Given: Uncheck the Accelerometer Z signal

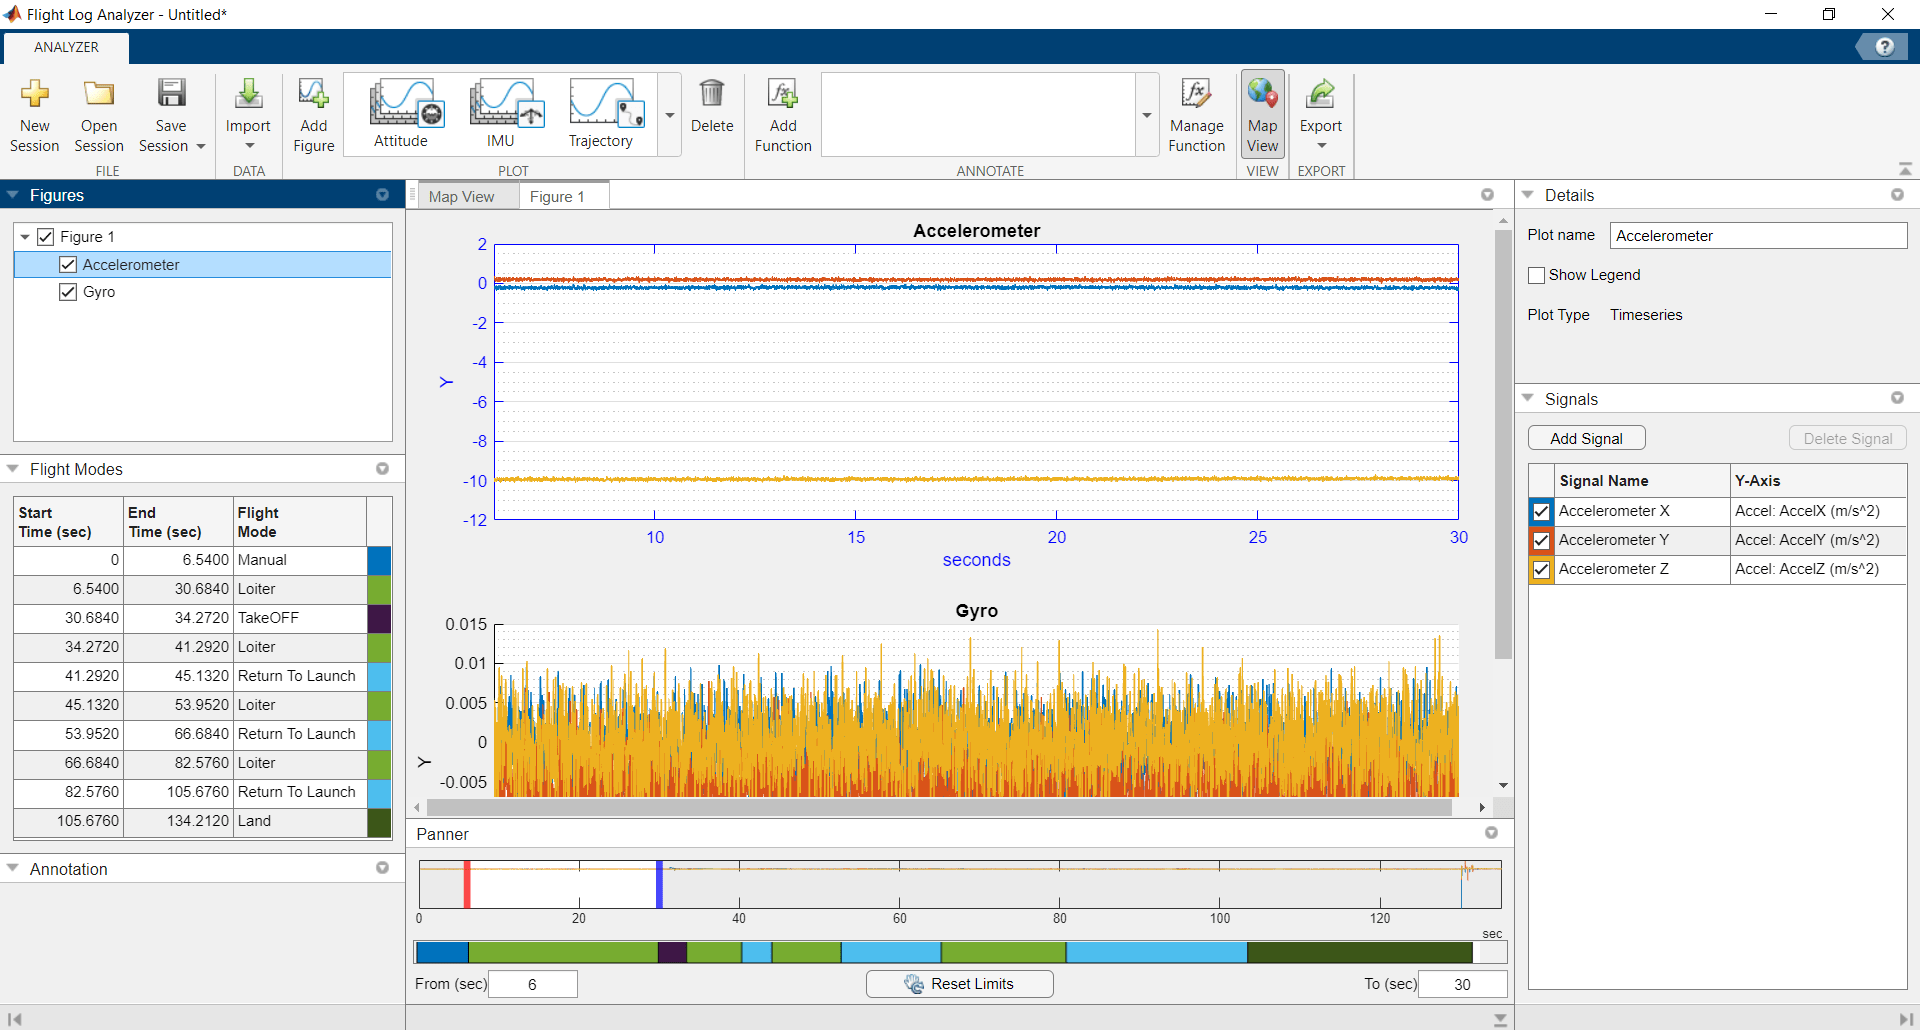Looking at the screenshot, I should [x=1542, y=570].
